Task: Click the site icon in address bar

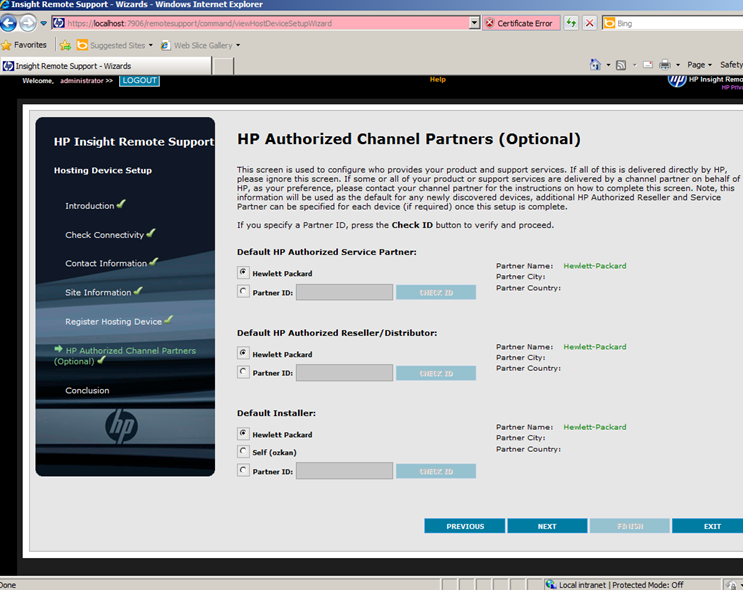Action: (59, 23)
